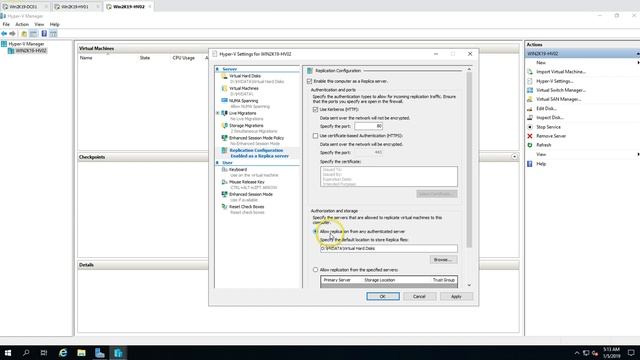Click OK in Hyper-V Settings dialog
The width and height of the screenshot is (640, 360).
[x=383, y=296]
